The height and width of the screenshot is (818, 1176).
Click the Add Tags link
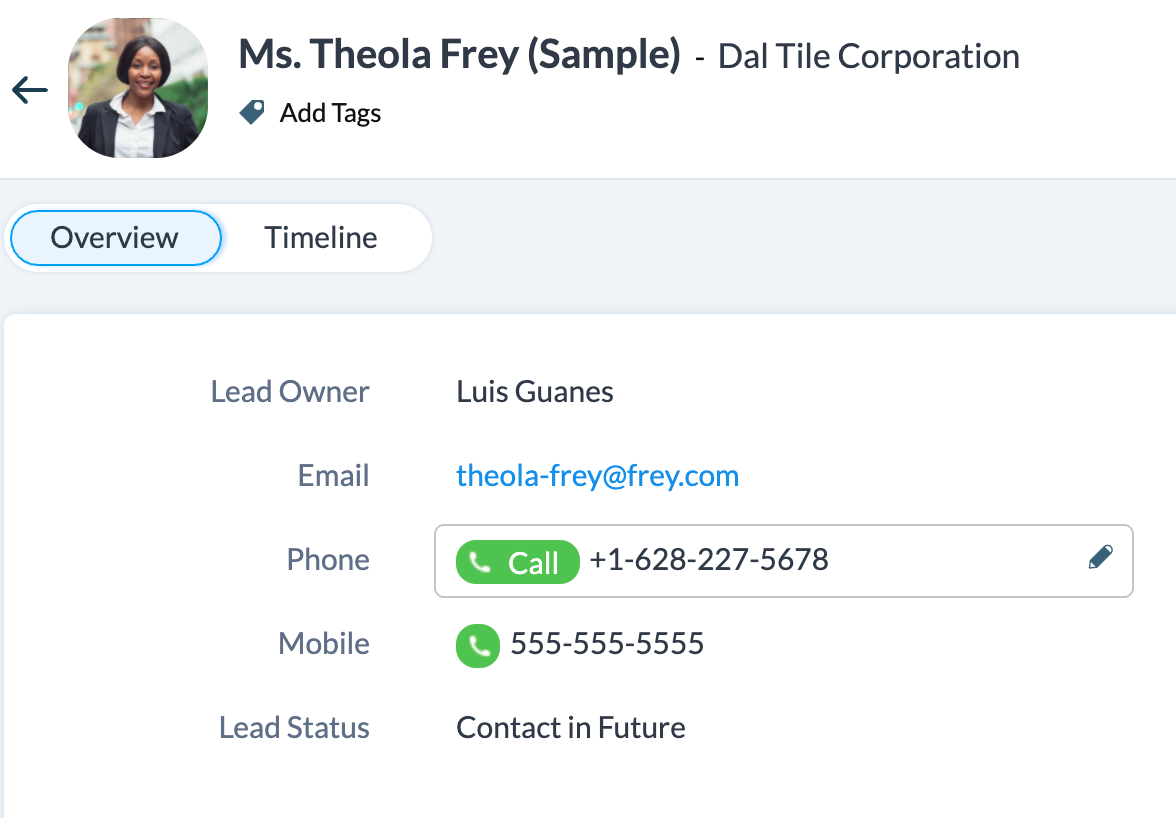(x=330, y=113)
